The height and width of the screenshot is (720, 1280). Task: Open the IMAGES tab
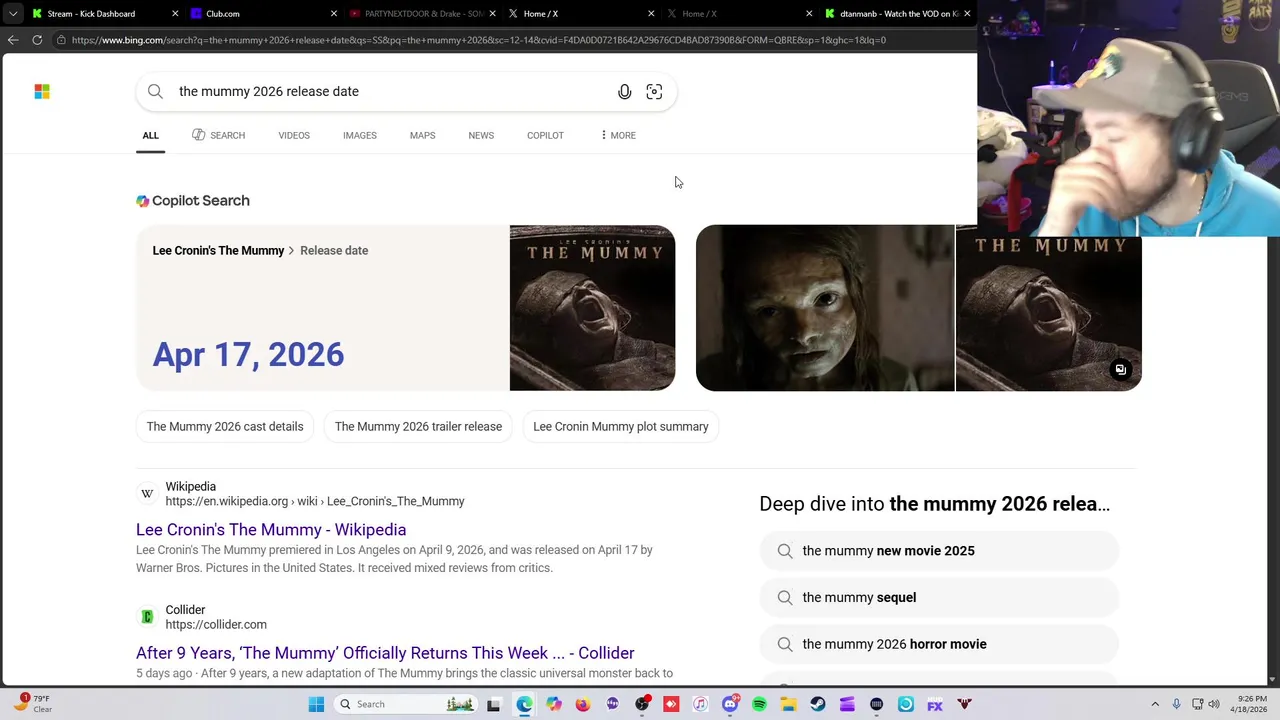pyautogui.click(x=360, y=135)
